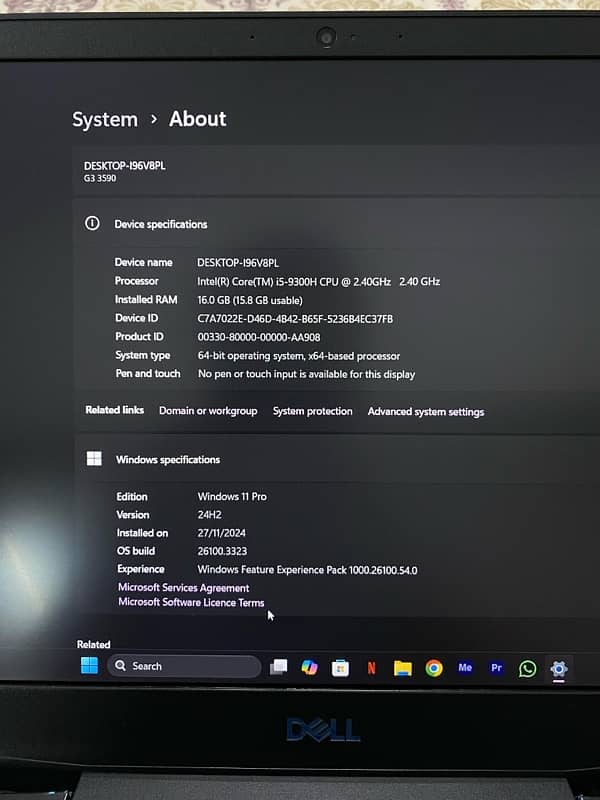Open Domain or workgroup link

click(x=208, y=411)
